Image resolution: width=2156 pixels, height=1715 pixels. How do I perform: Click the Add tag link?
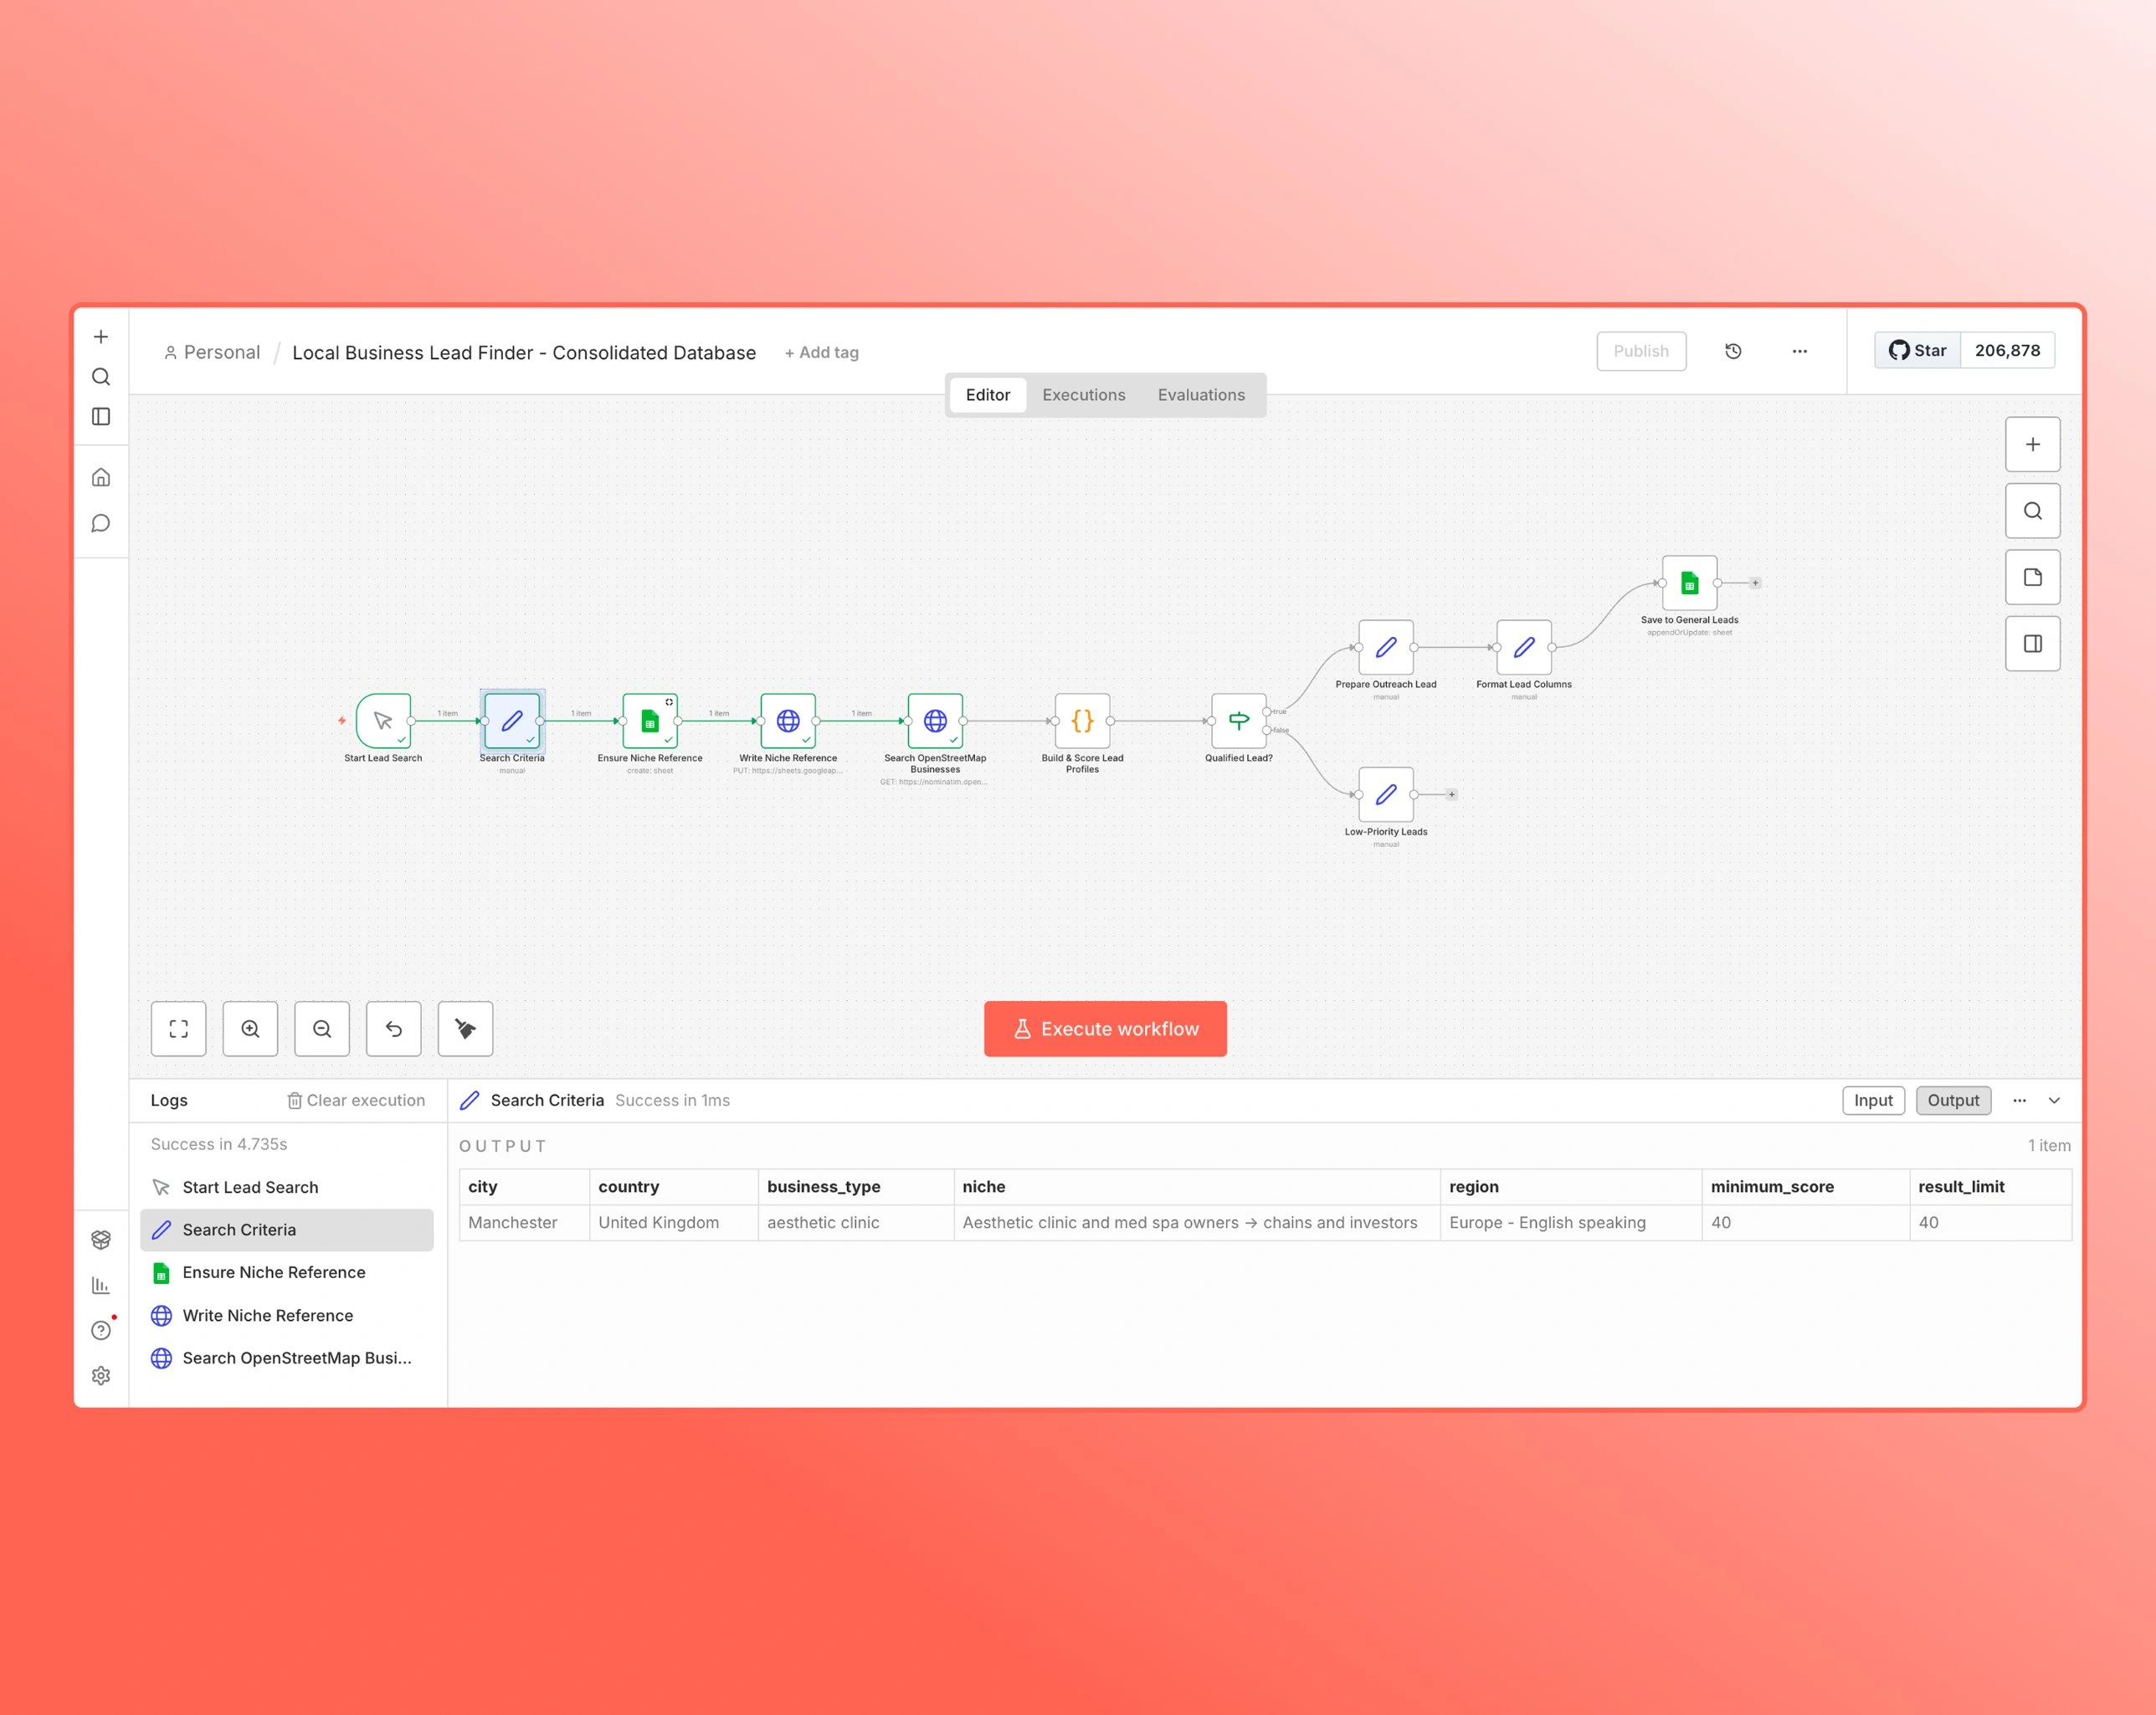(821, 352)
